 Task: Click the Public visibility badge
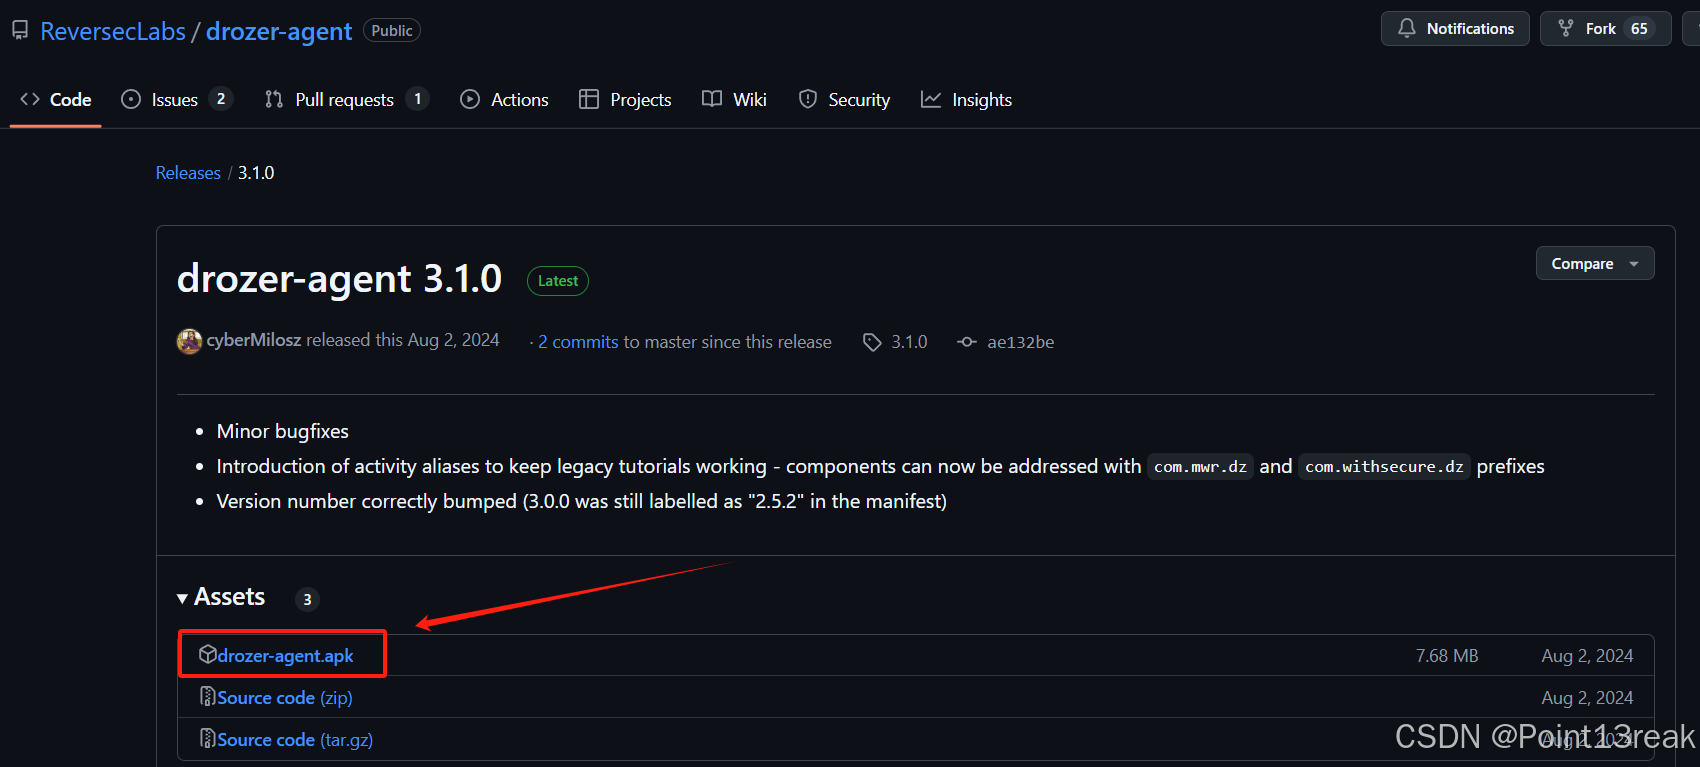point(392,31)
